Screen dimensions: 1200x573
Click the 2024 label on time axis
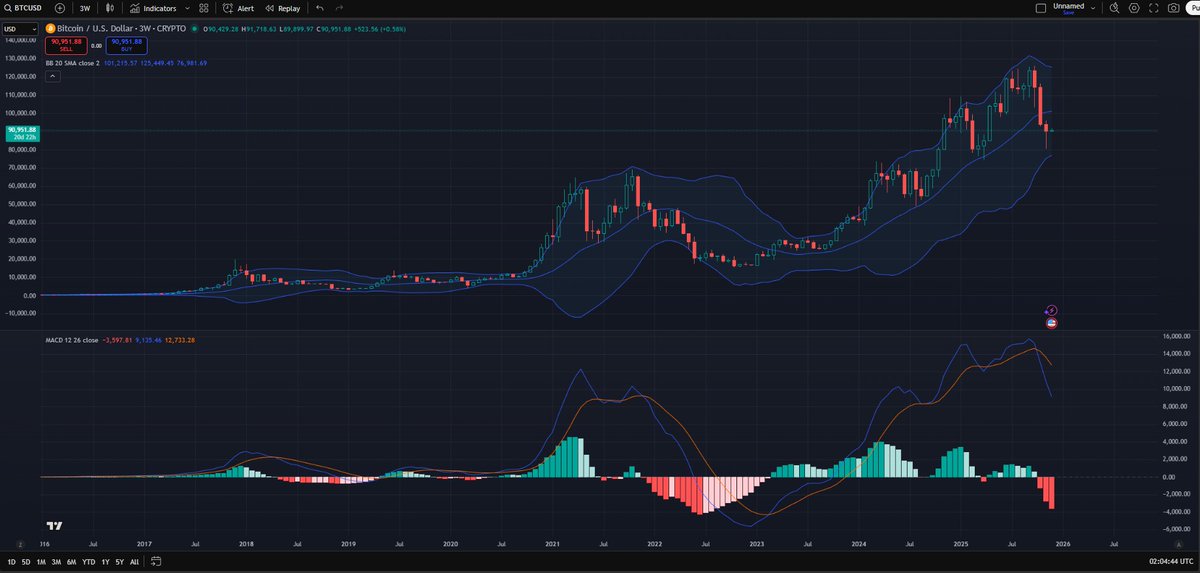(859, 543)
